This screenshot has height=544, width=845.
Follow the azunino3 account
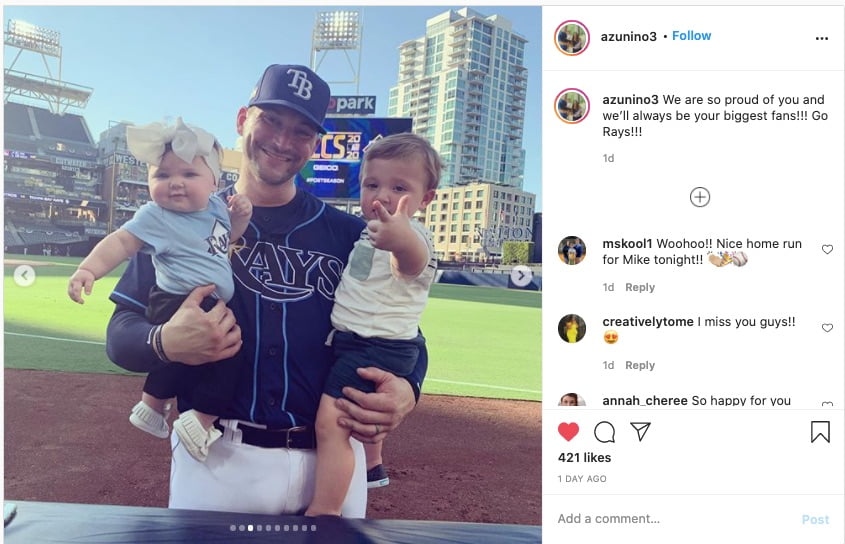pos(691,36)
